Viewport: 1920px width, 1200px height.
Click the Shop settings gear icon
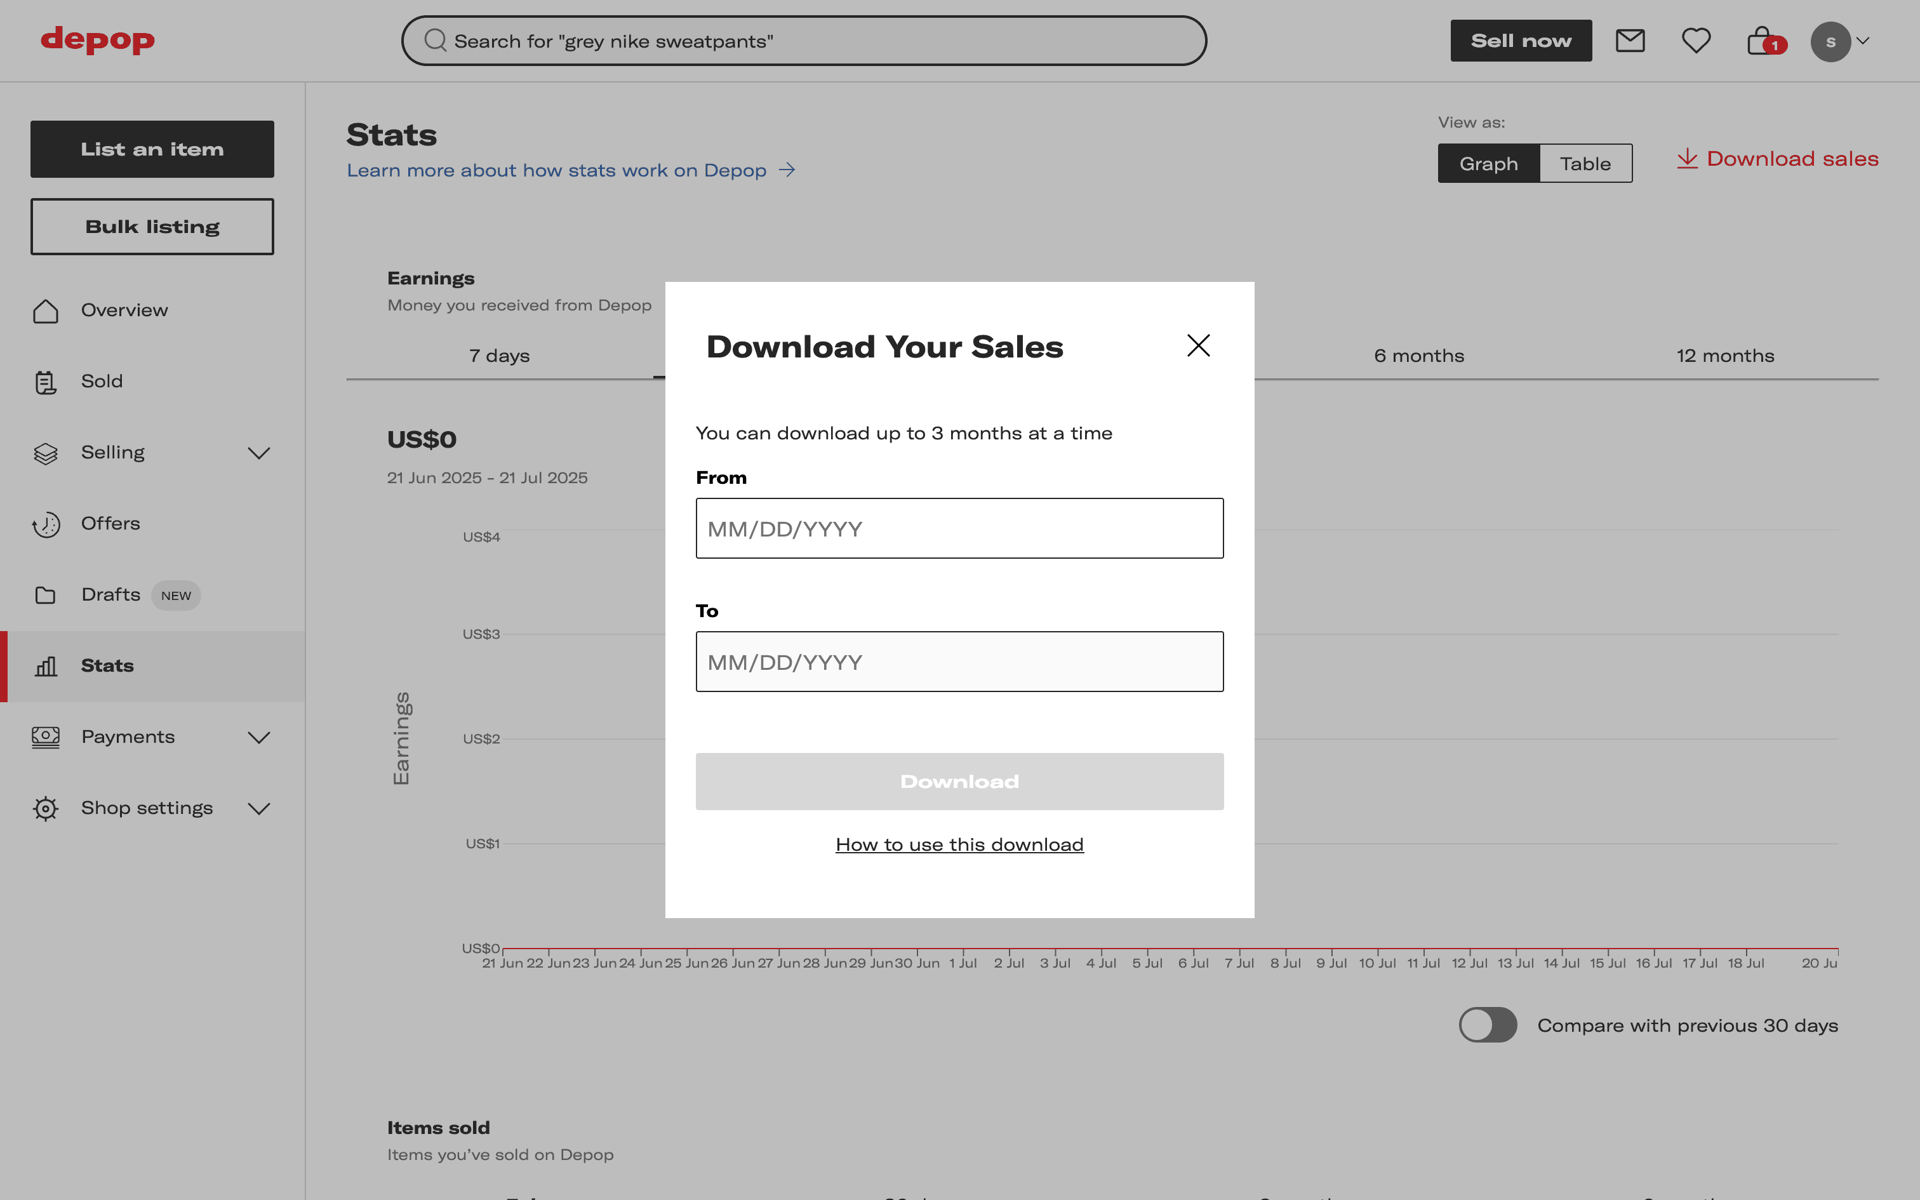tap(46, 808)
